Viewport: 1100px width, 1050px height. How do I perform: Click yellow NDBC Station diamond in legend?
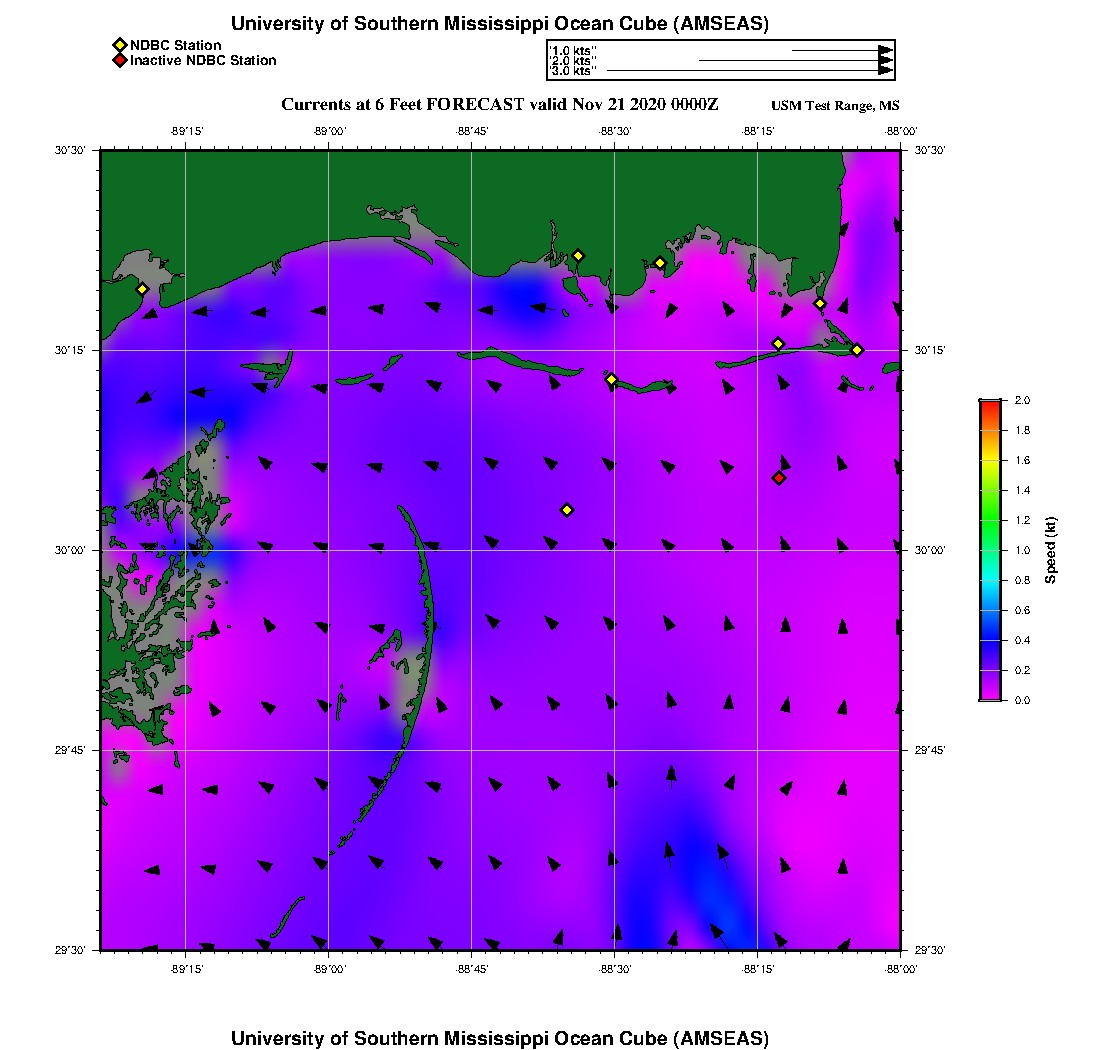coord(119,45)
